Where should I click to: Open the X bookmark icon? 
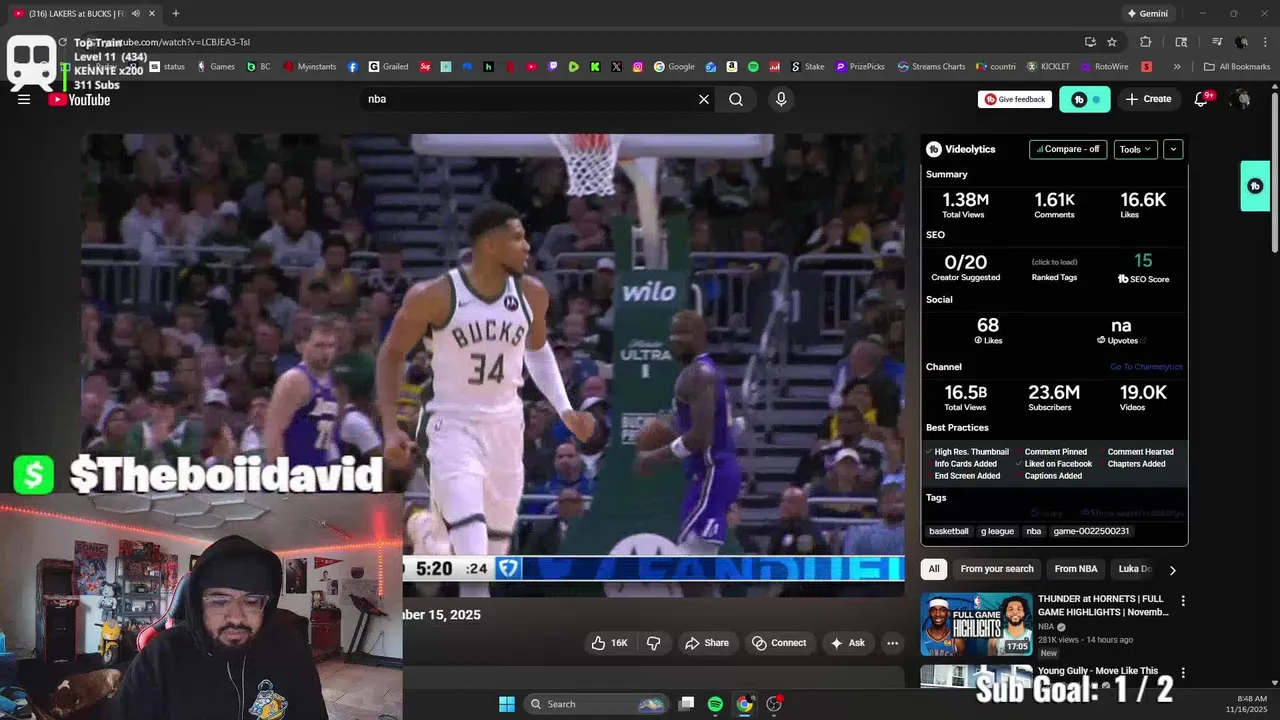click(x=616, y=67)
